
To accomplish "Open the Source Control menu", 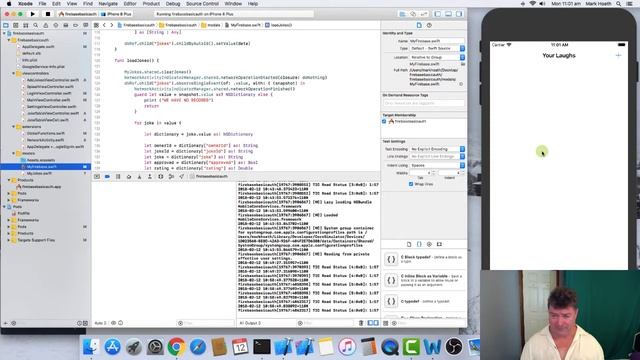I will 202,4.
